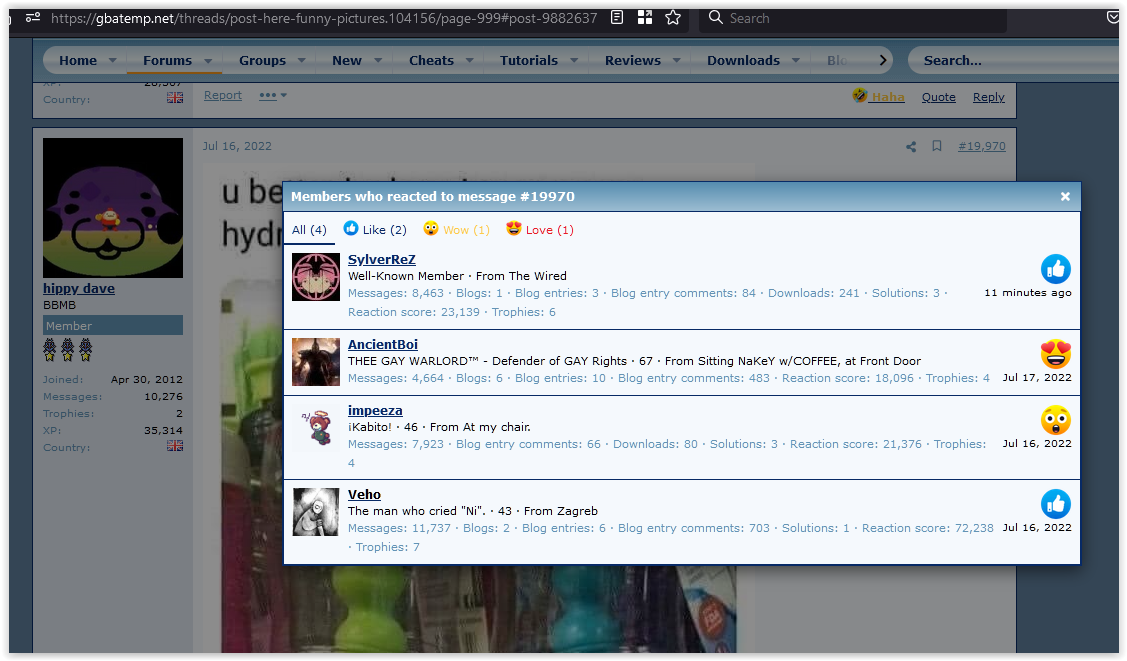
Task: Focus the browser Search box
Action: coord(853,18)
